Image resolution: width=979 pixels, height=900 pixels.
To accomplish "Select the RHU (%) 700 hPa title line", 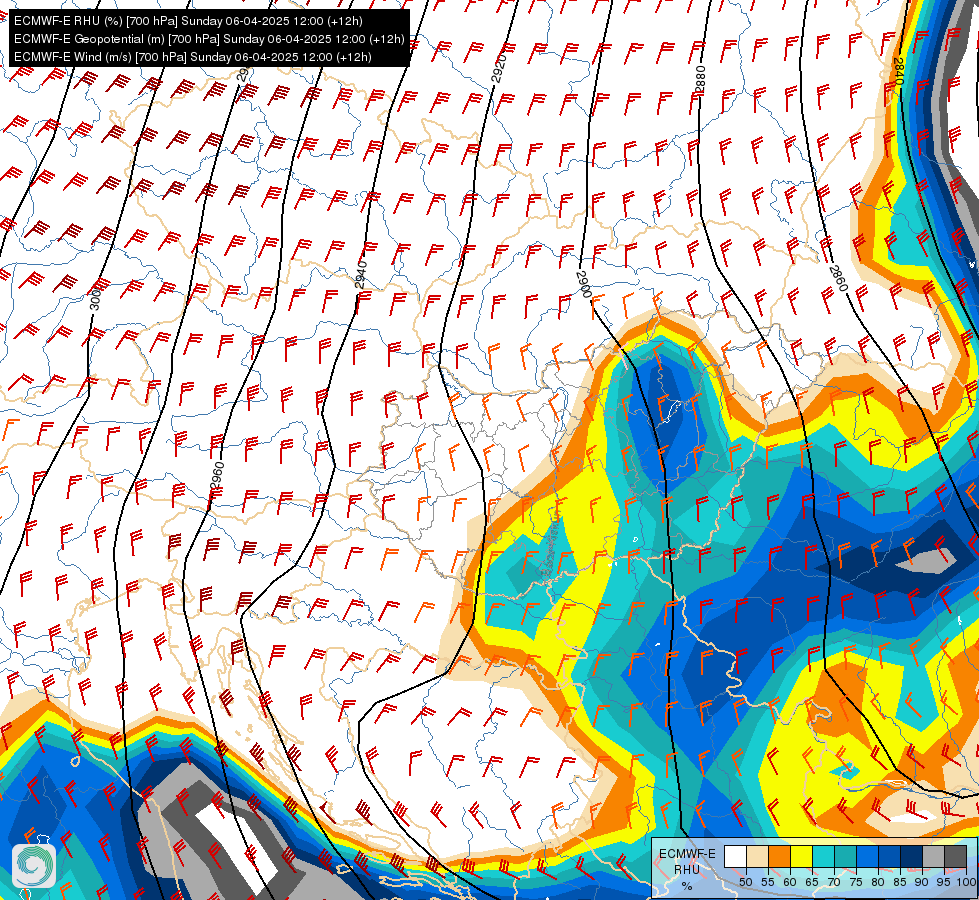I will click(188, 21).
